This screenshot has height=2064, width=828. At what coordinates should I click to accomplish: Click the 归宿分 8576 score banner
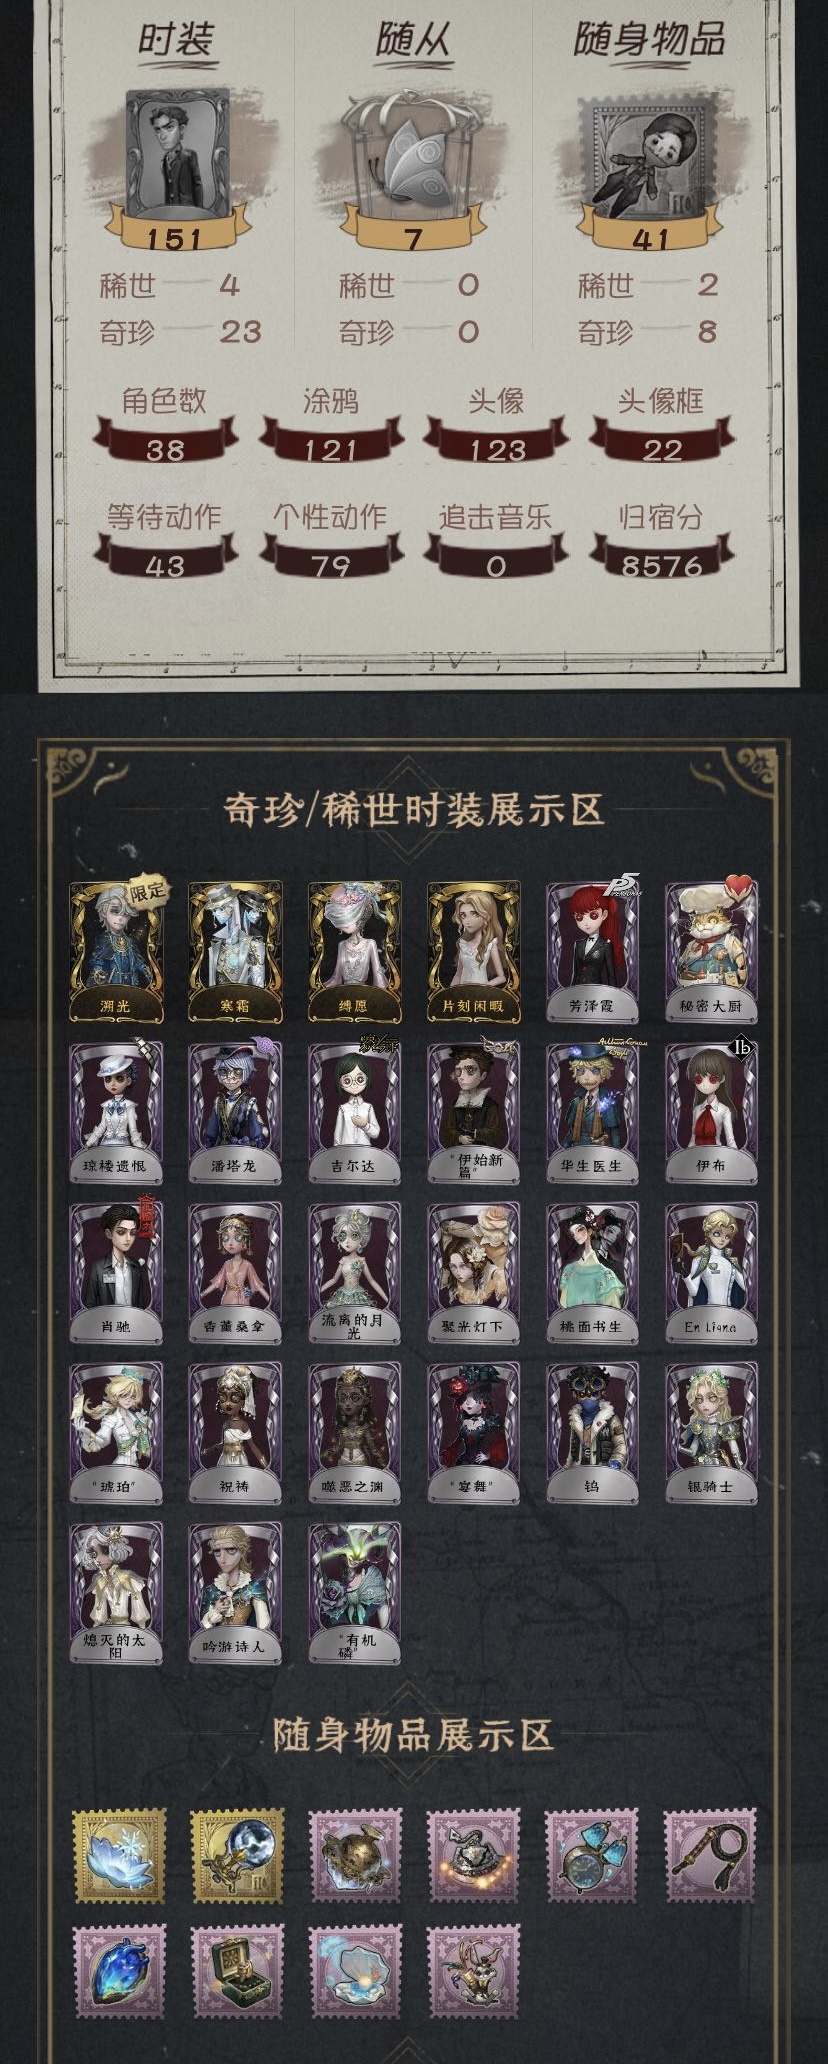[661, 543]
